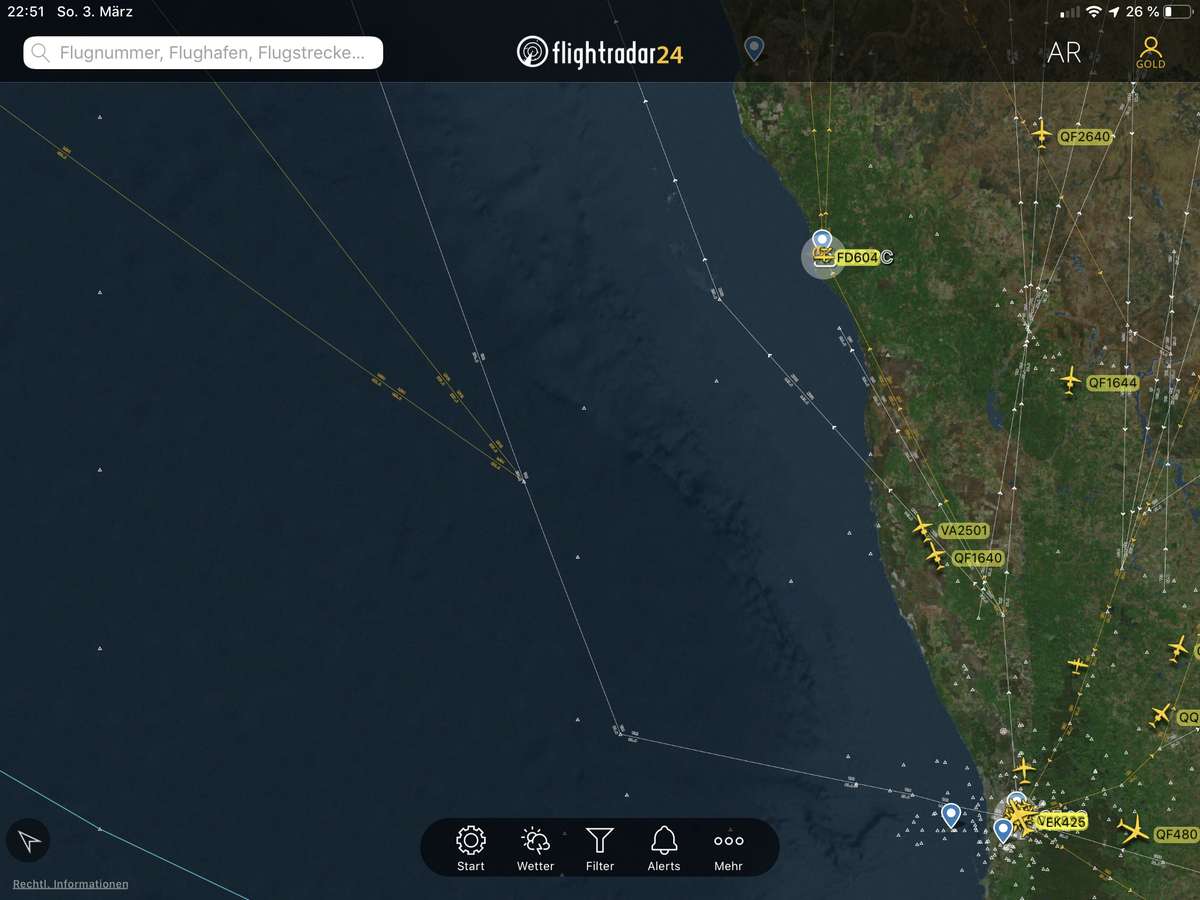Open the Mehr more menu
This screenshot has height=900, width=1200.
[x=728, y=848]
